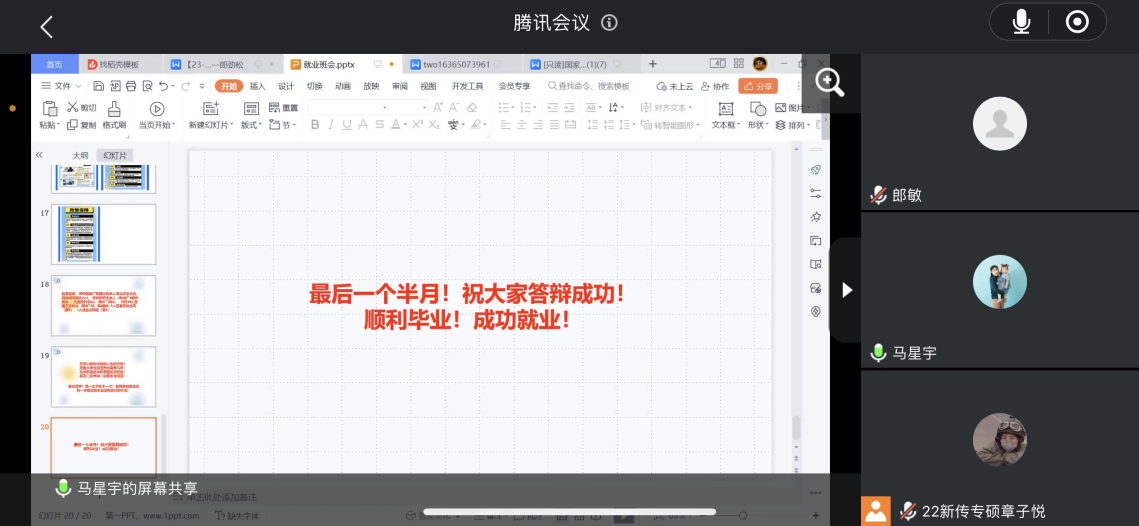Image resolution: width=1139 pixels, height=526 pixels.
Task: Toggle Underline formatting in the ribbon
Action: click(x=347, y=125)
